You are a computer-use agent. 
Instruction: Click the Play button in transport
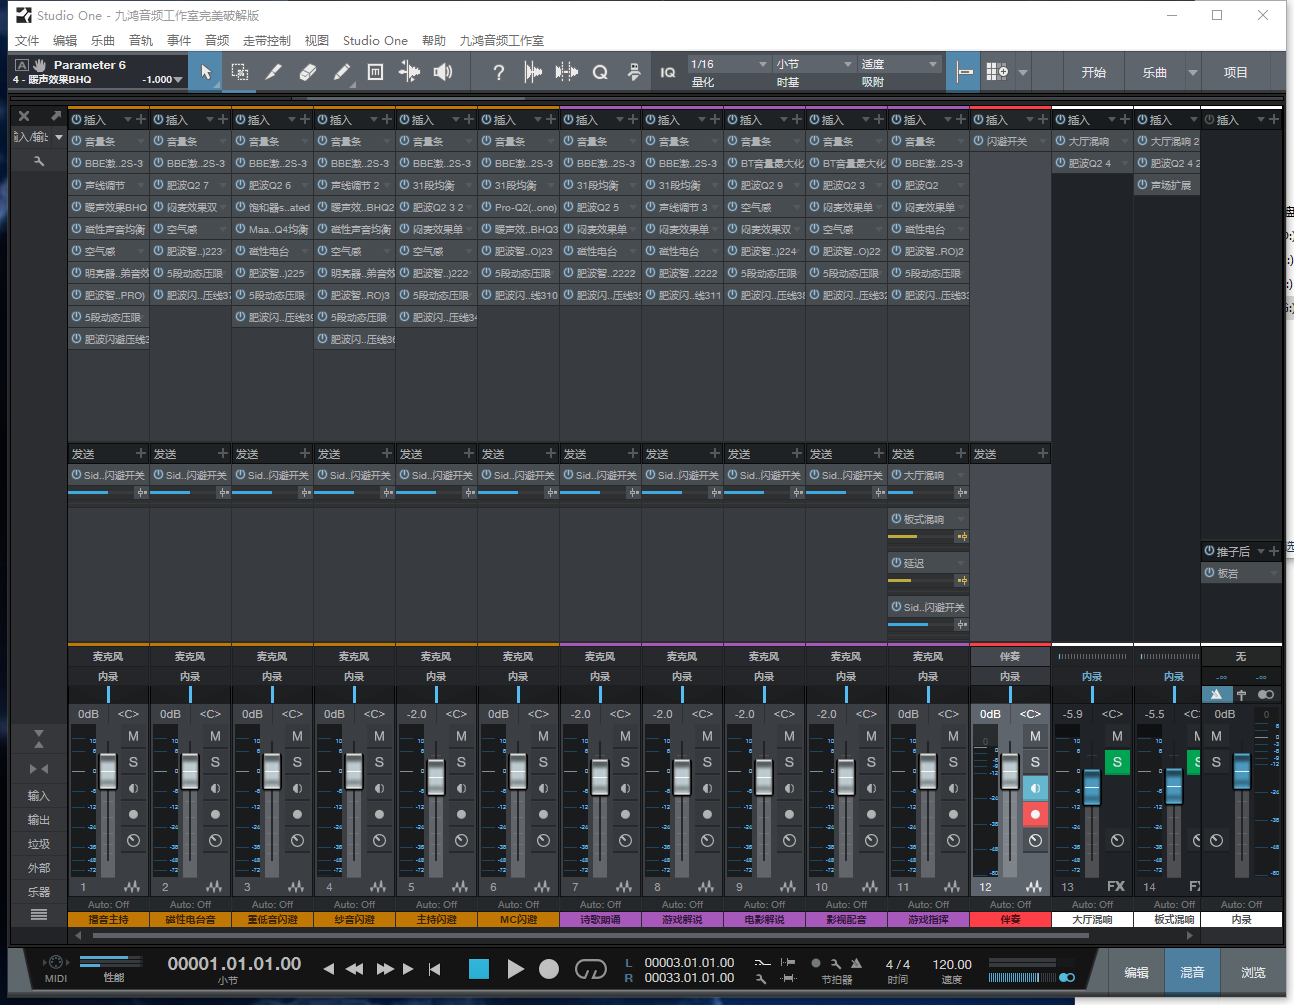[515, 968]
